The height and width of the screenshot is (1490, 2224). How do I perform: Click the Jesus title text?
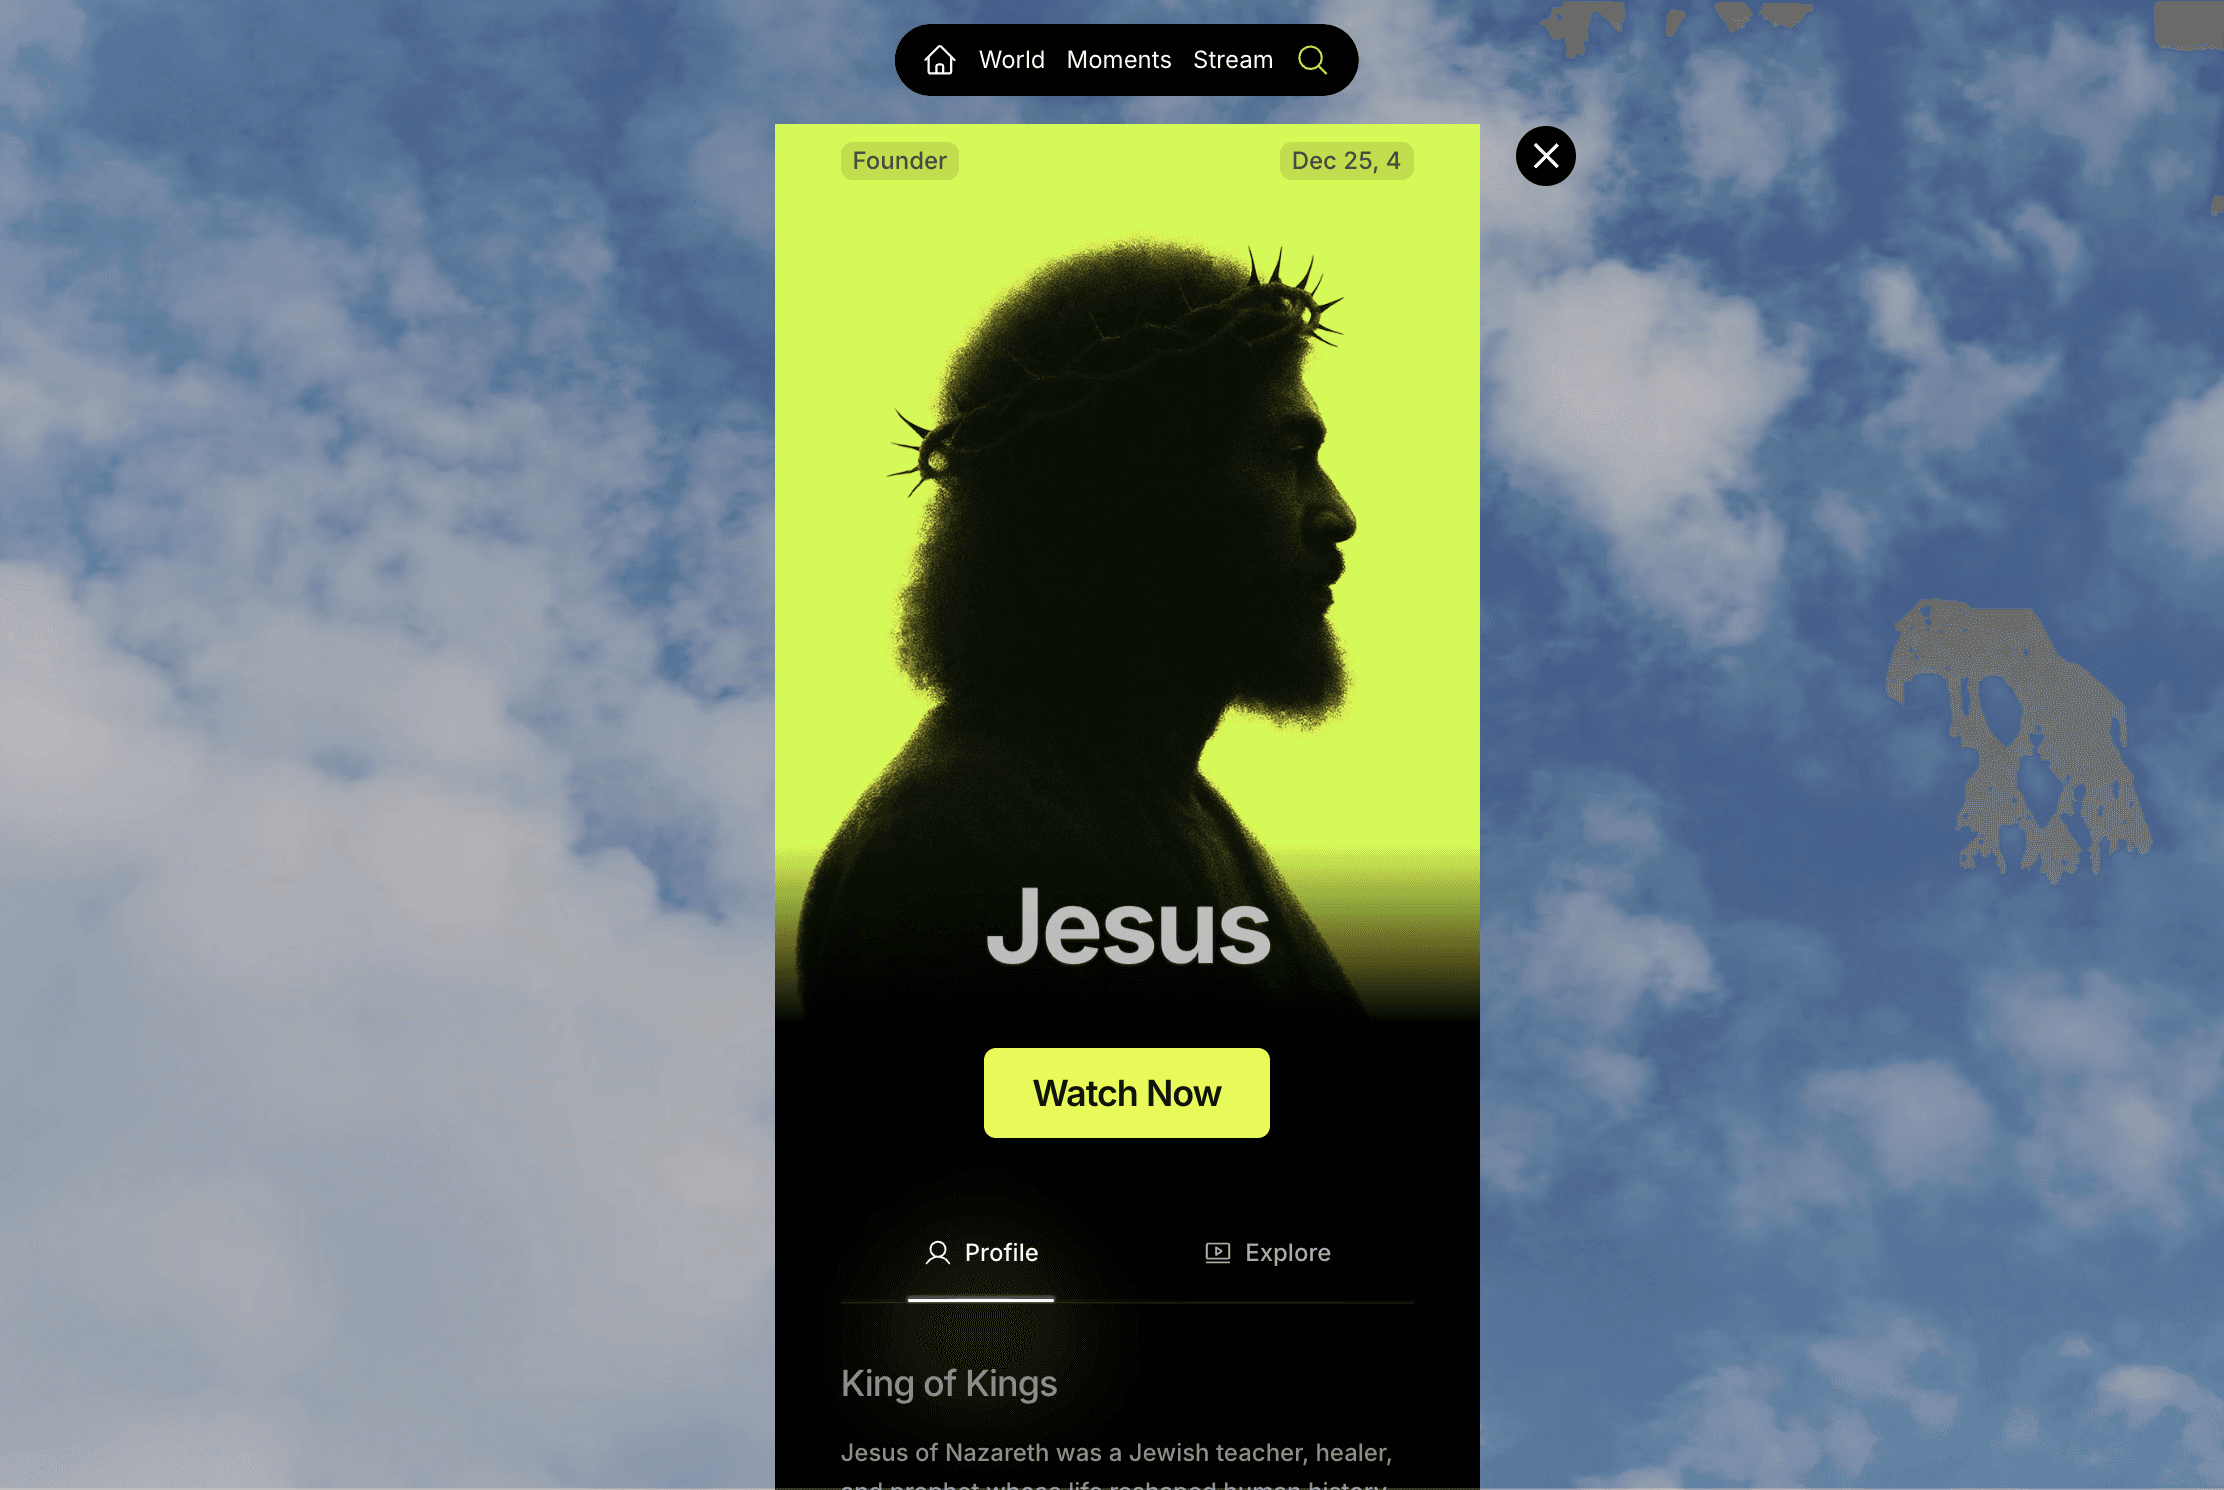1128,928
